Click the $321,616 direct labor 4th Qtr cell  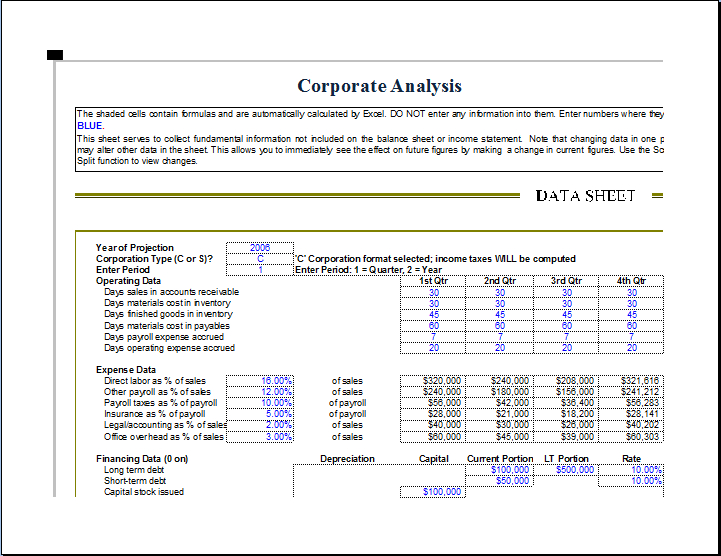click(631, 381)
